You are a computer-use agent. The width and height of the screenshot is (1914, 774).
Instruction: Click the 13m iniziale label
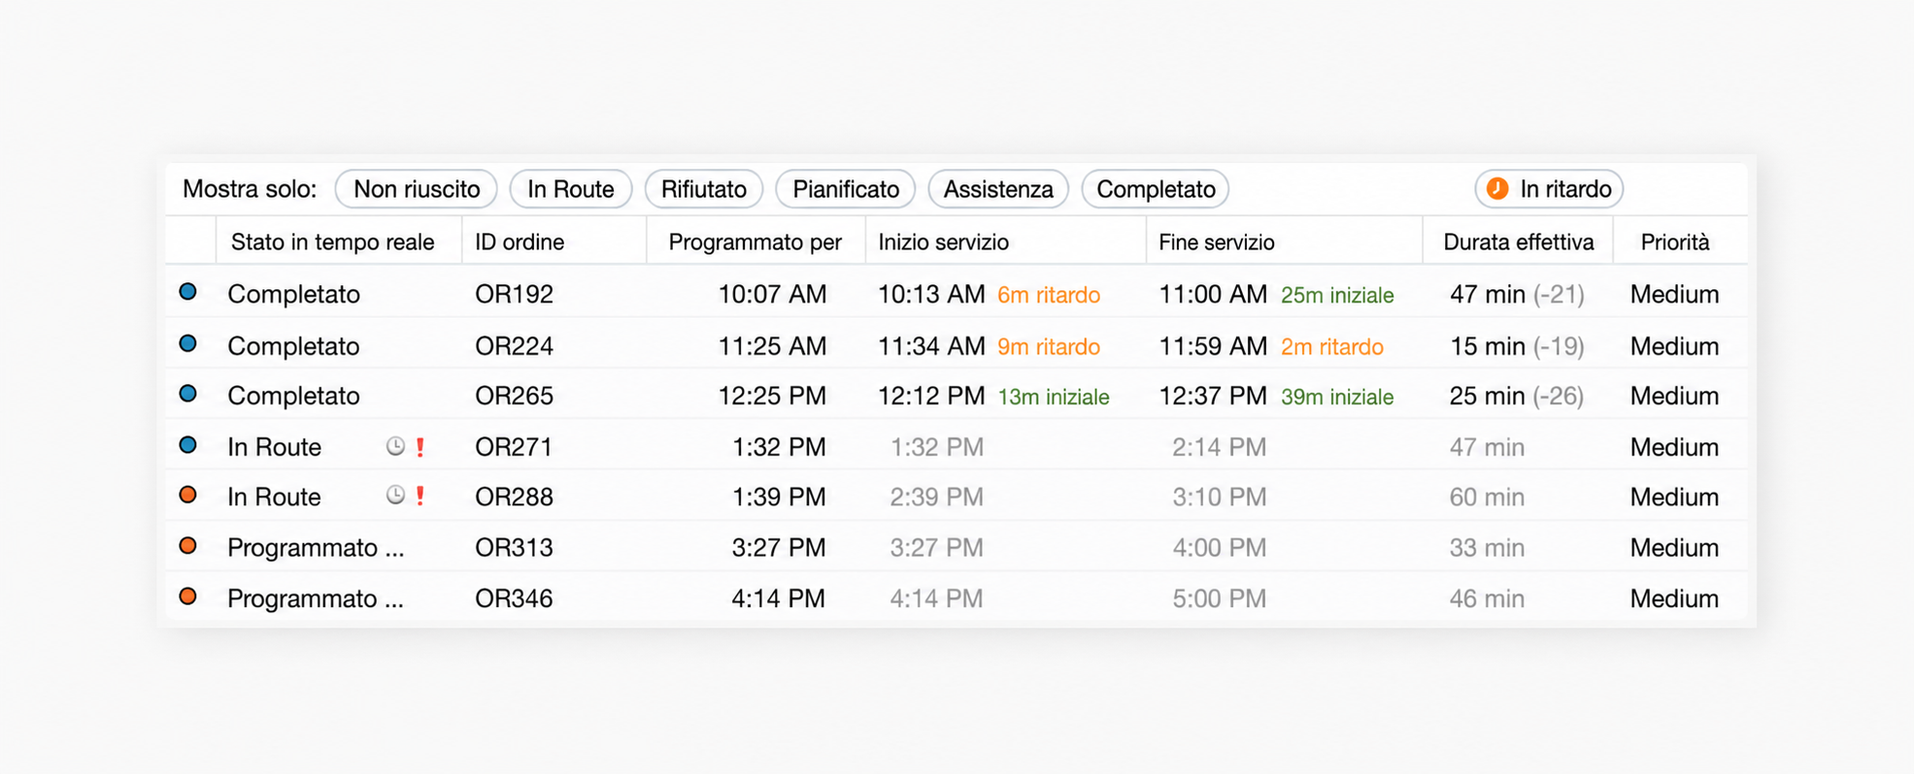point(1054,397)
